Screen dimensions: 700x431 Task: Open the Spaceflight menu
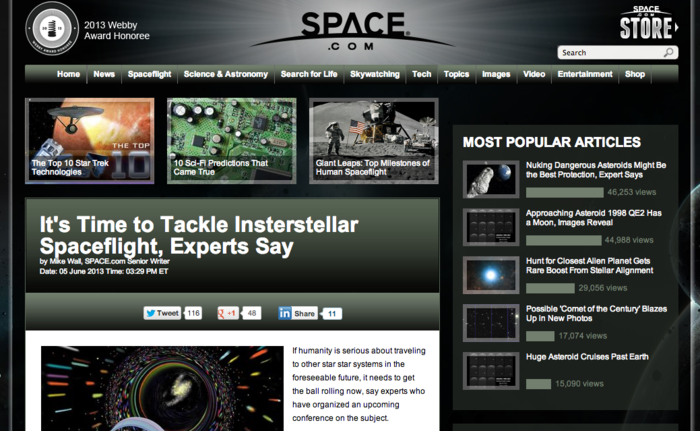tap(150, 74)
